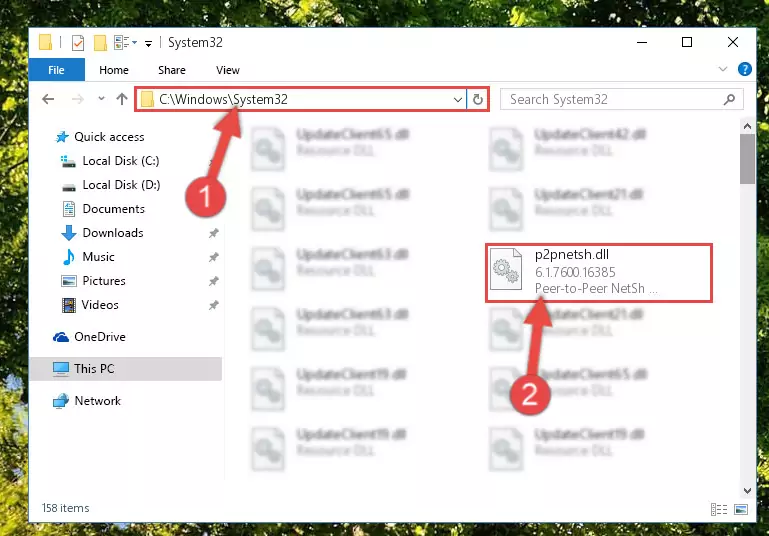Open Documents in the sidebar
The height and width of the screenshot is (536, 769).
[113, 209]
